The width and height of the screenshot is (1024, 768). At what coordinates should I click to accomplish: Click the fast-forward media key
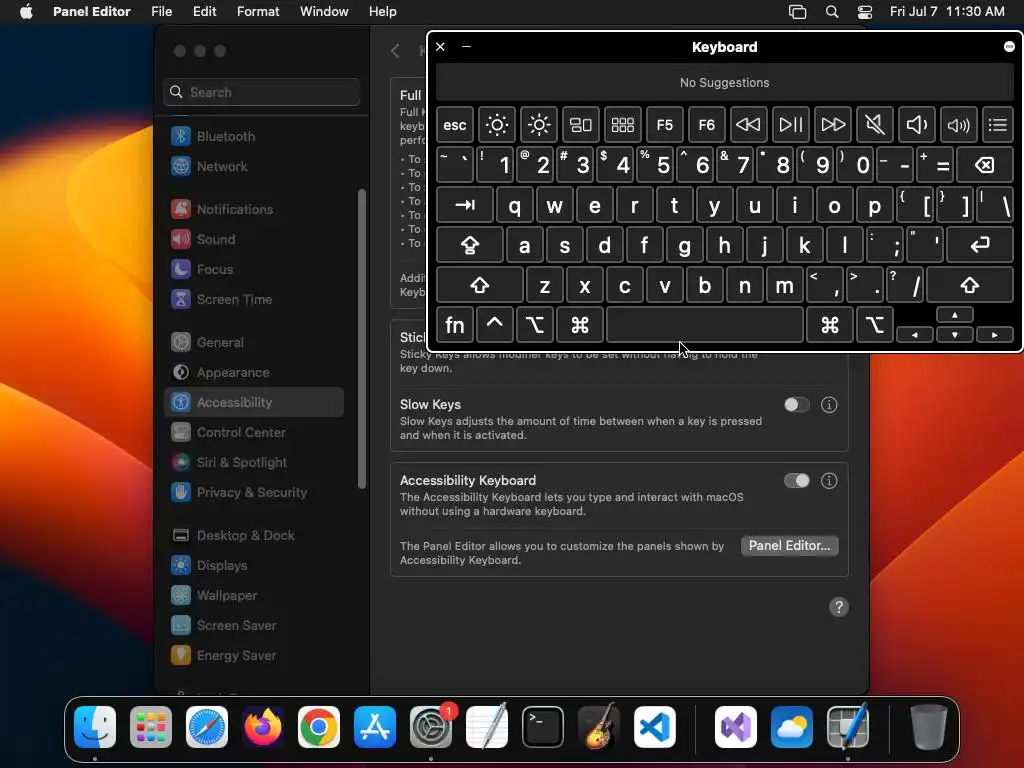[x=833, y=125]
